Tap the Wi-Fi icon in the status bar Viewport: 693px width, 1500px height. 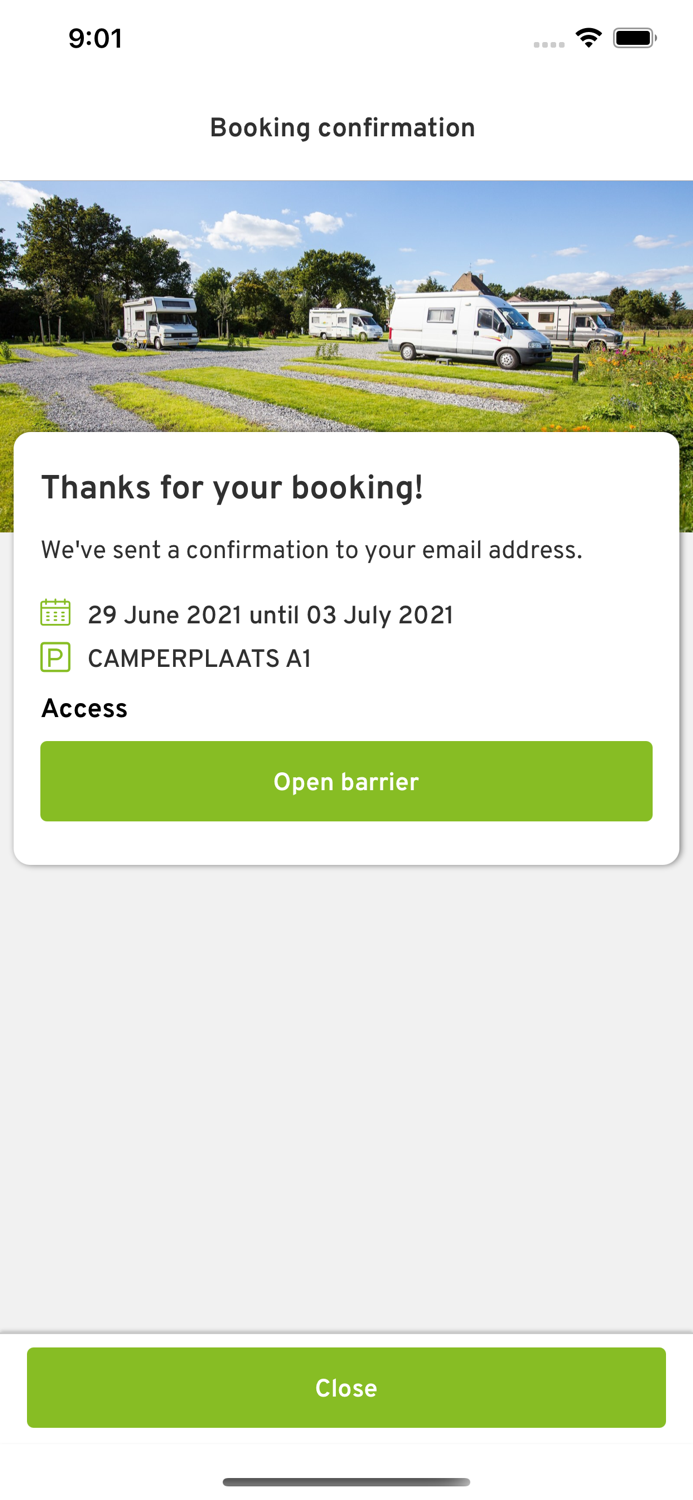pos(589,36)
